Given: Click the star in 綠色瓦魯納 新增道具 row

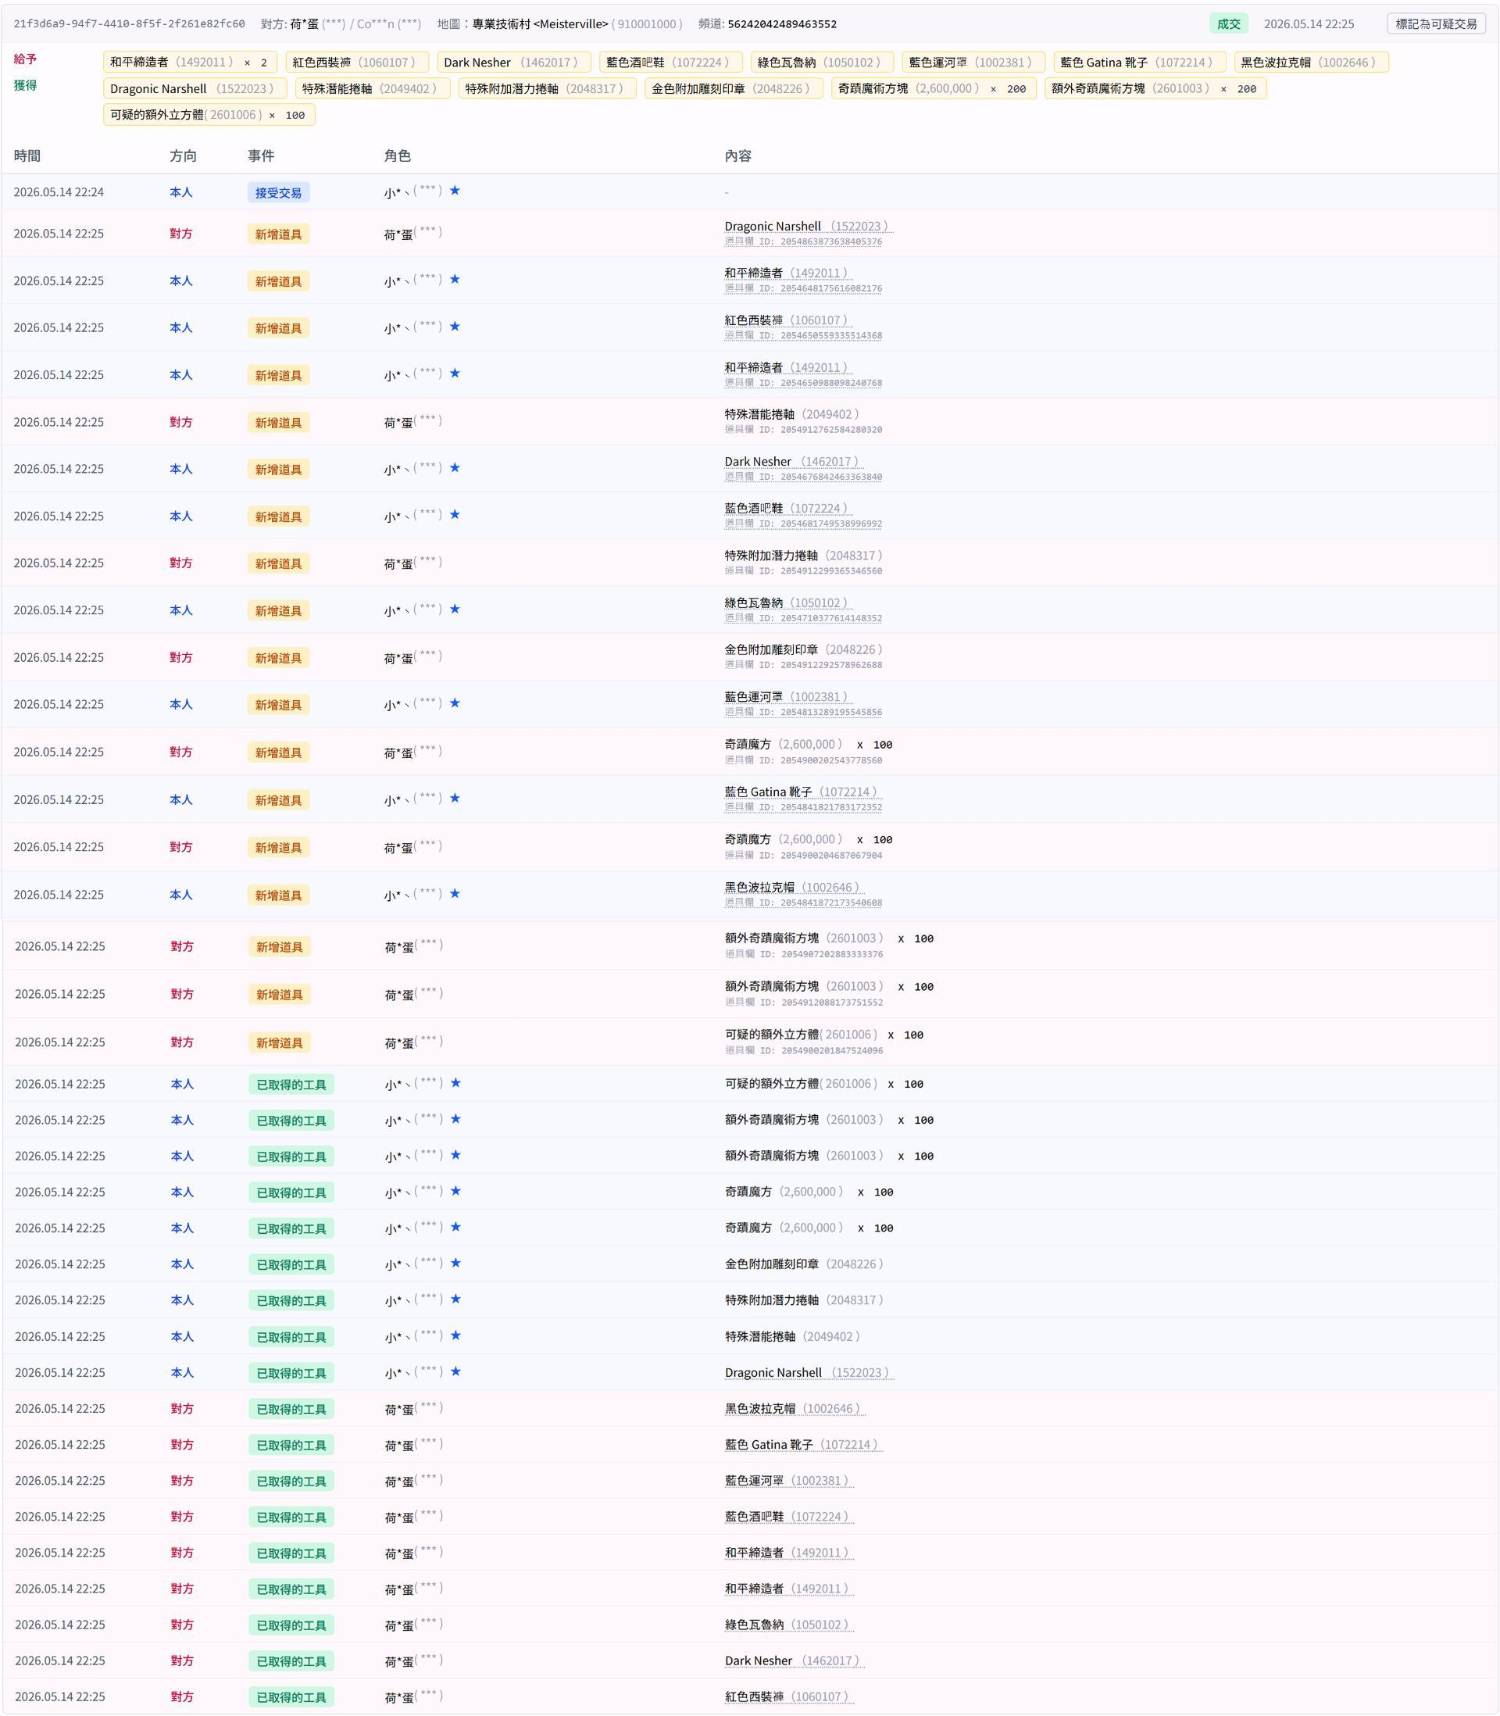Looking at the screenshot, I should point(455,609).
